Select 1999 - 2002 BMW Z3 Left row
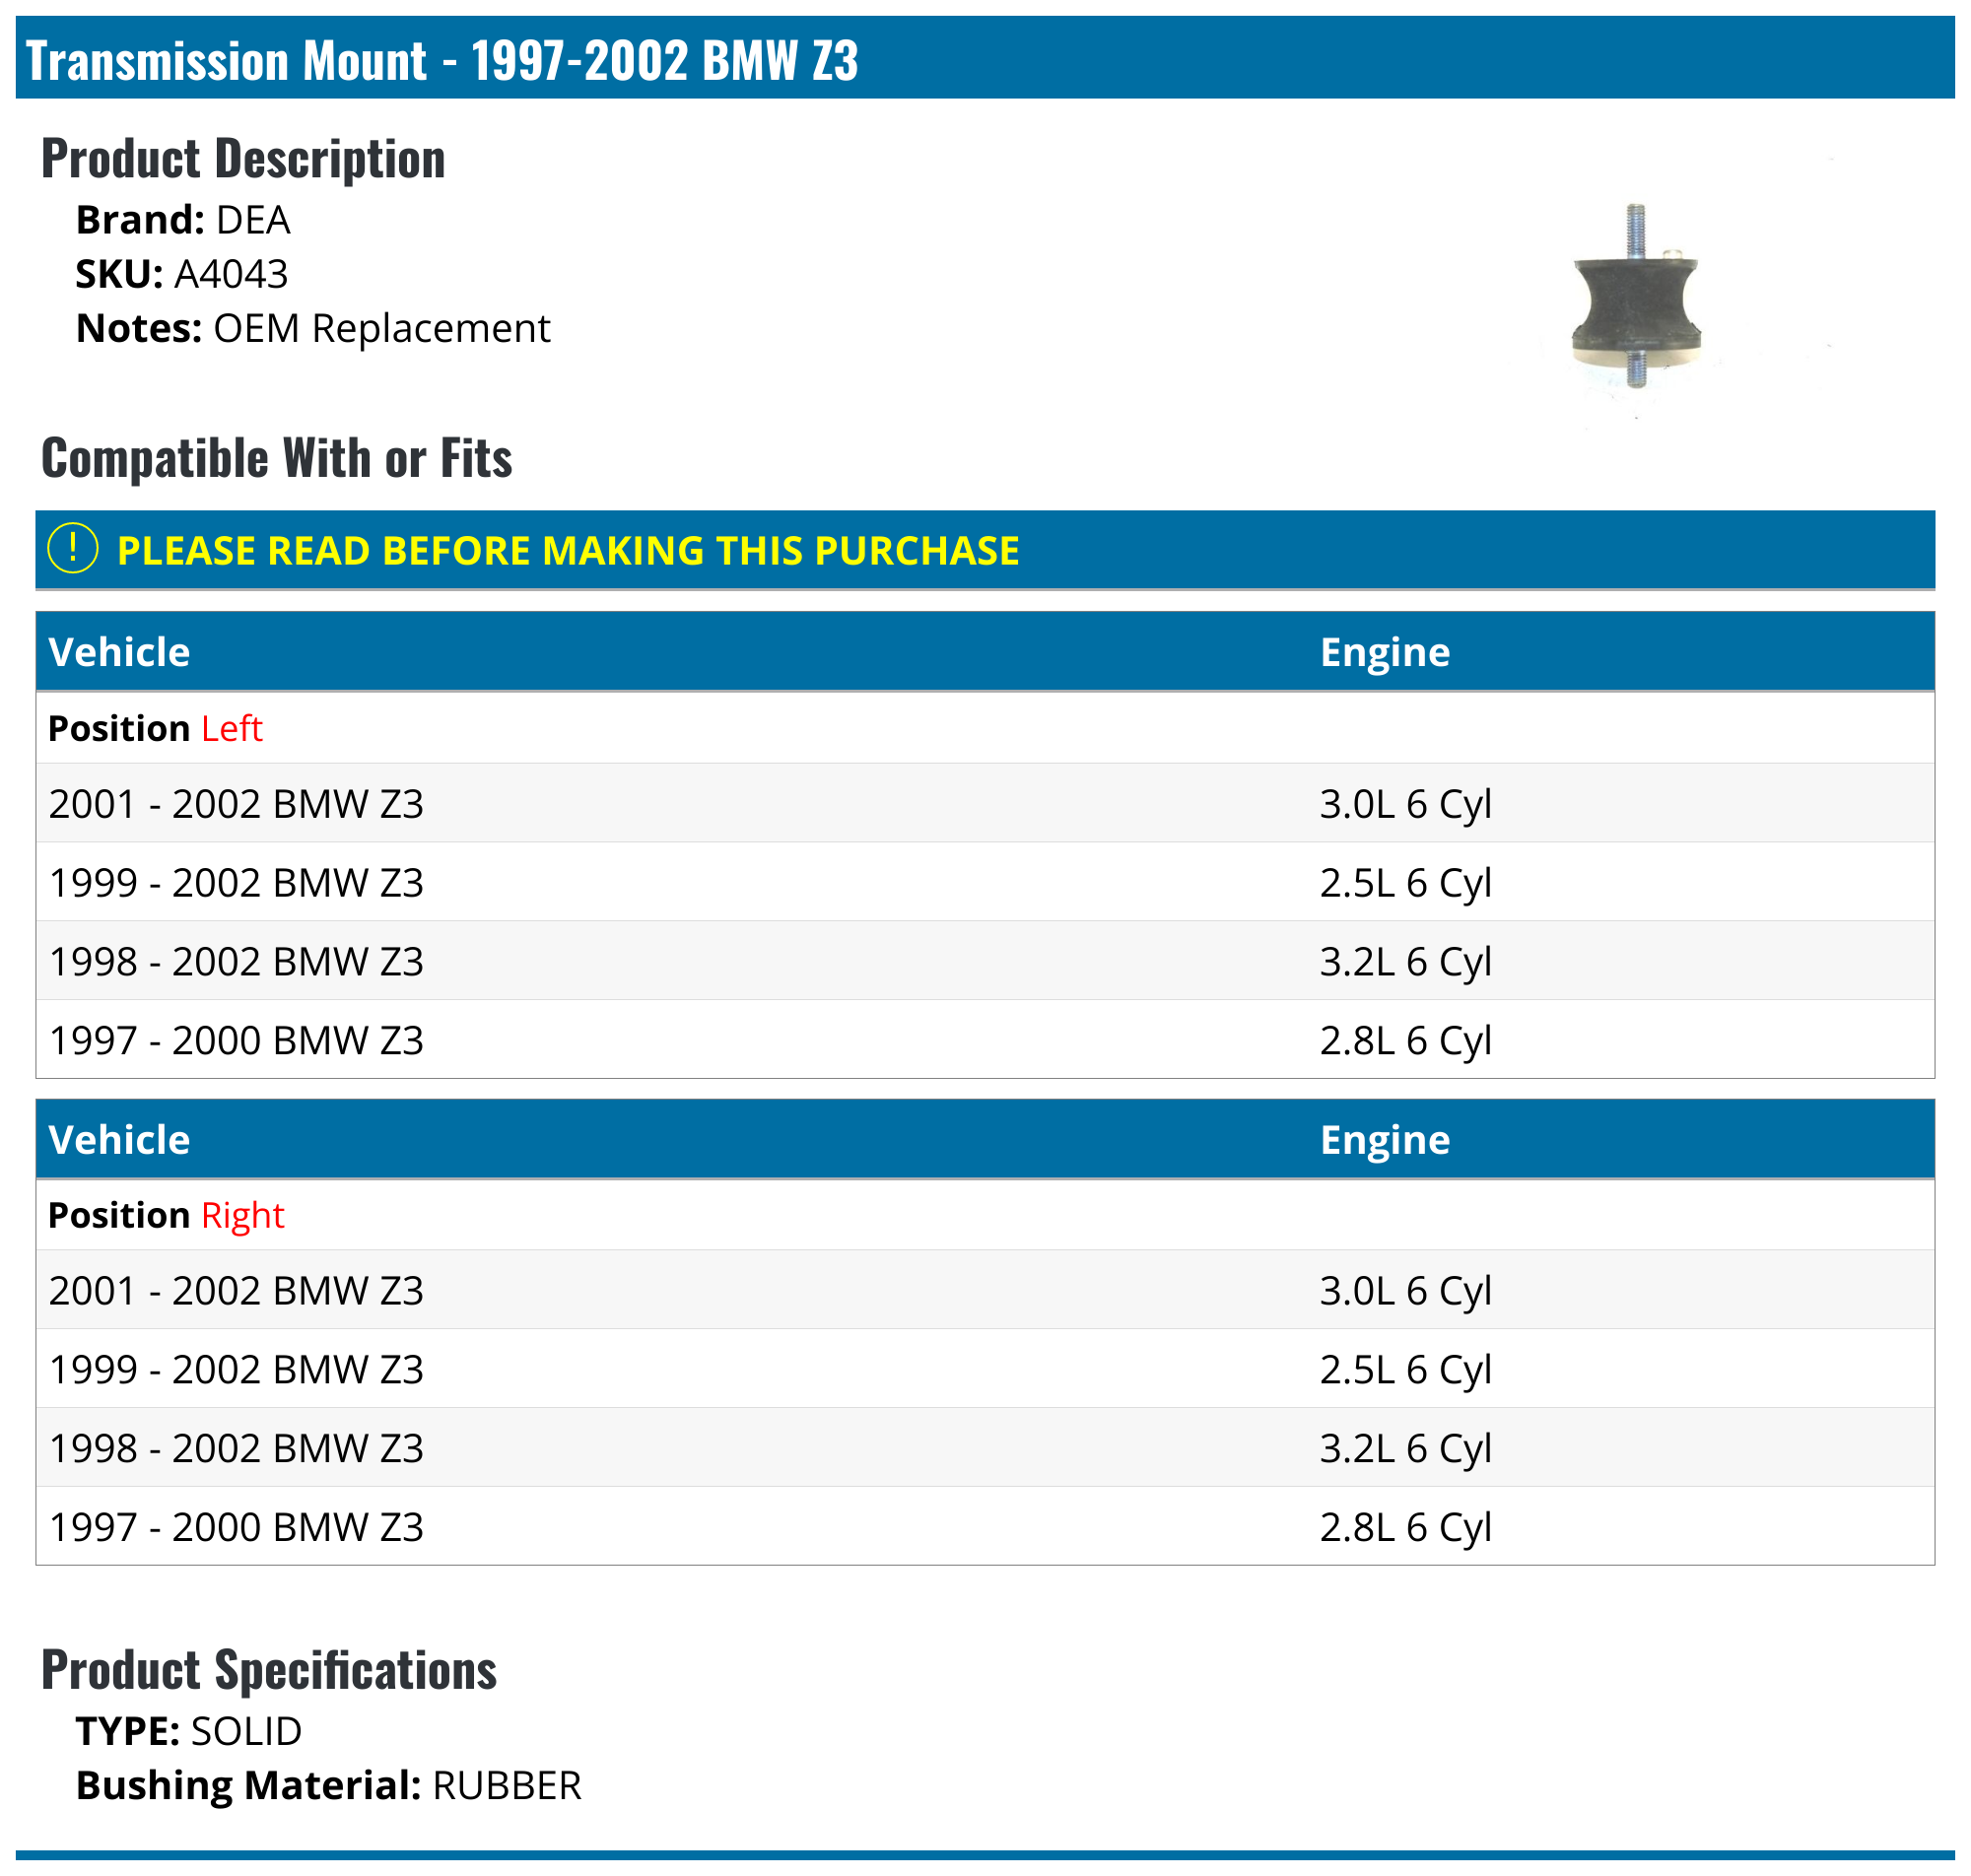 (x=236, y=883)
